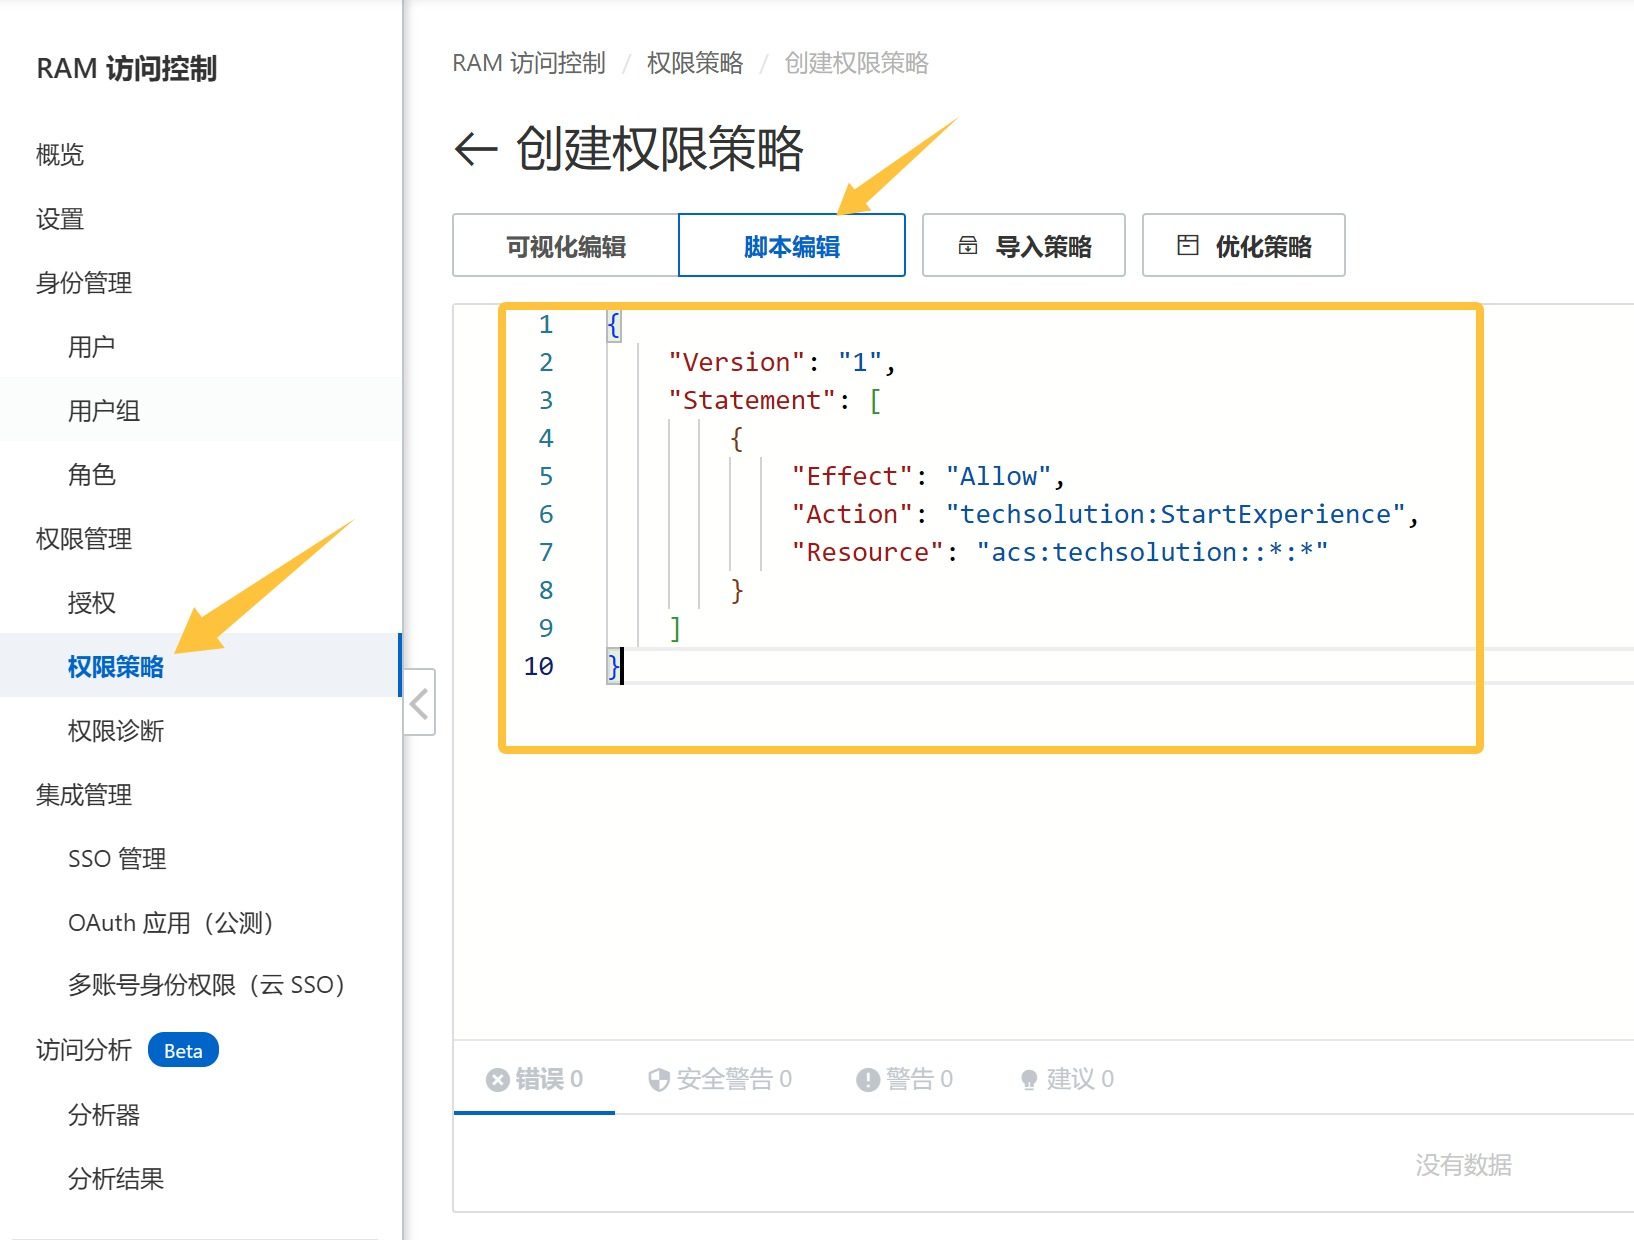Open 权限诊断 in the sidebar

(116, 731)
